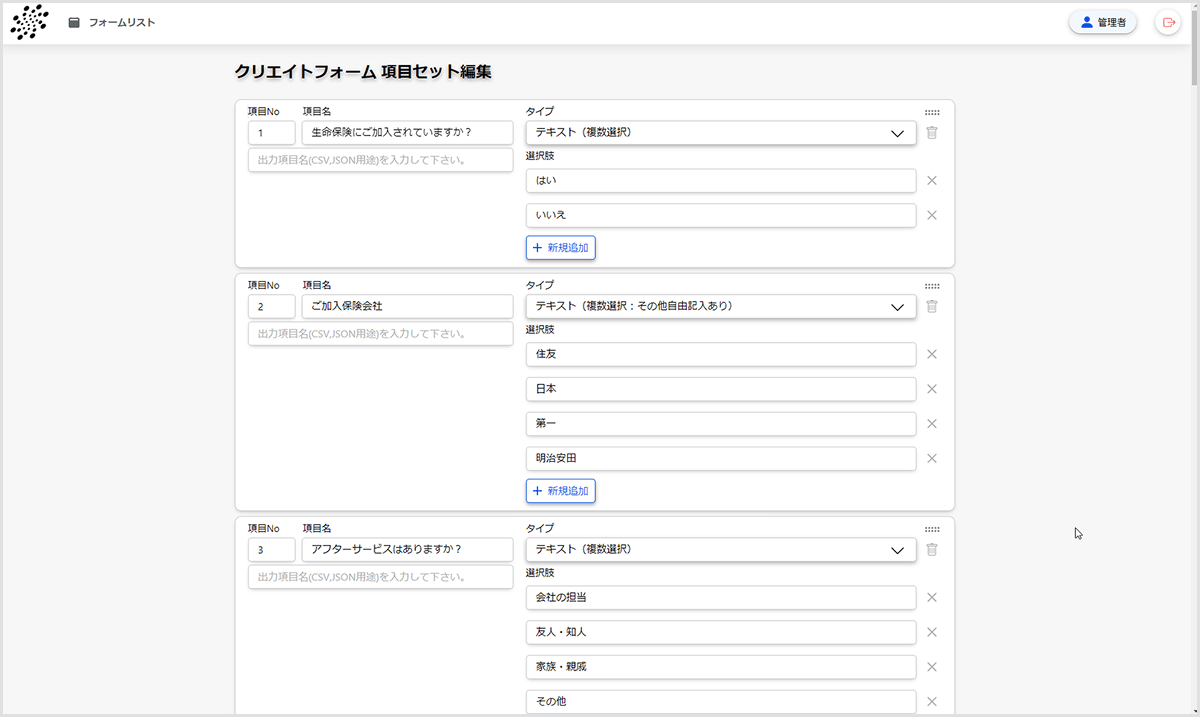Focus output name field of item 3

[380, 577]
